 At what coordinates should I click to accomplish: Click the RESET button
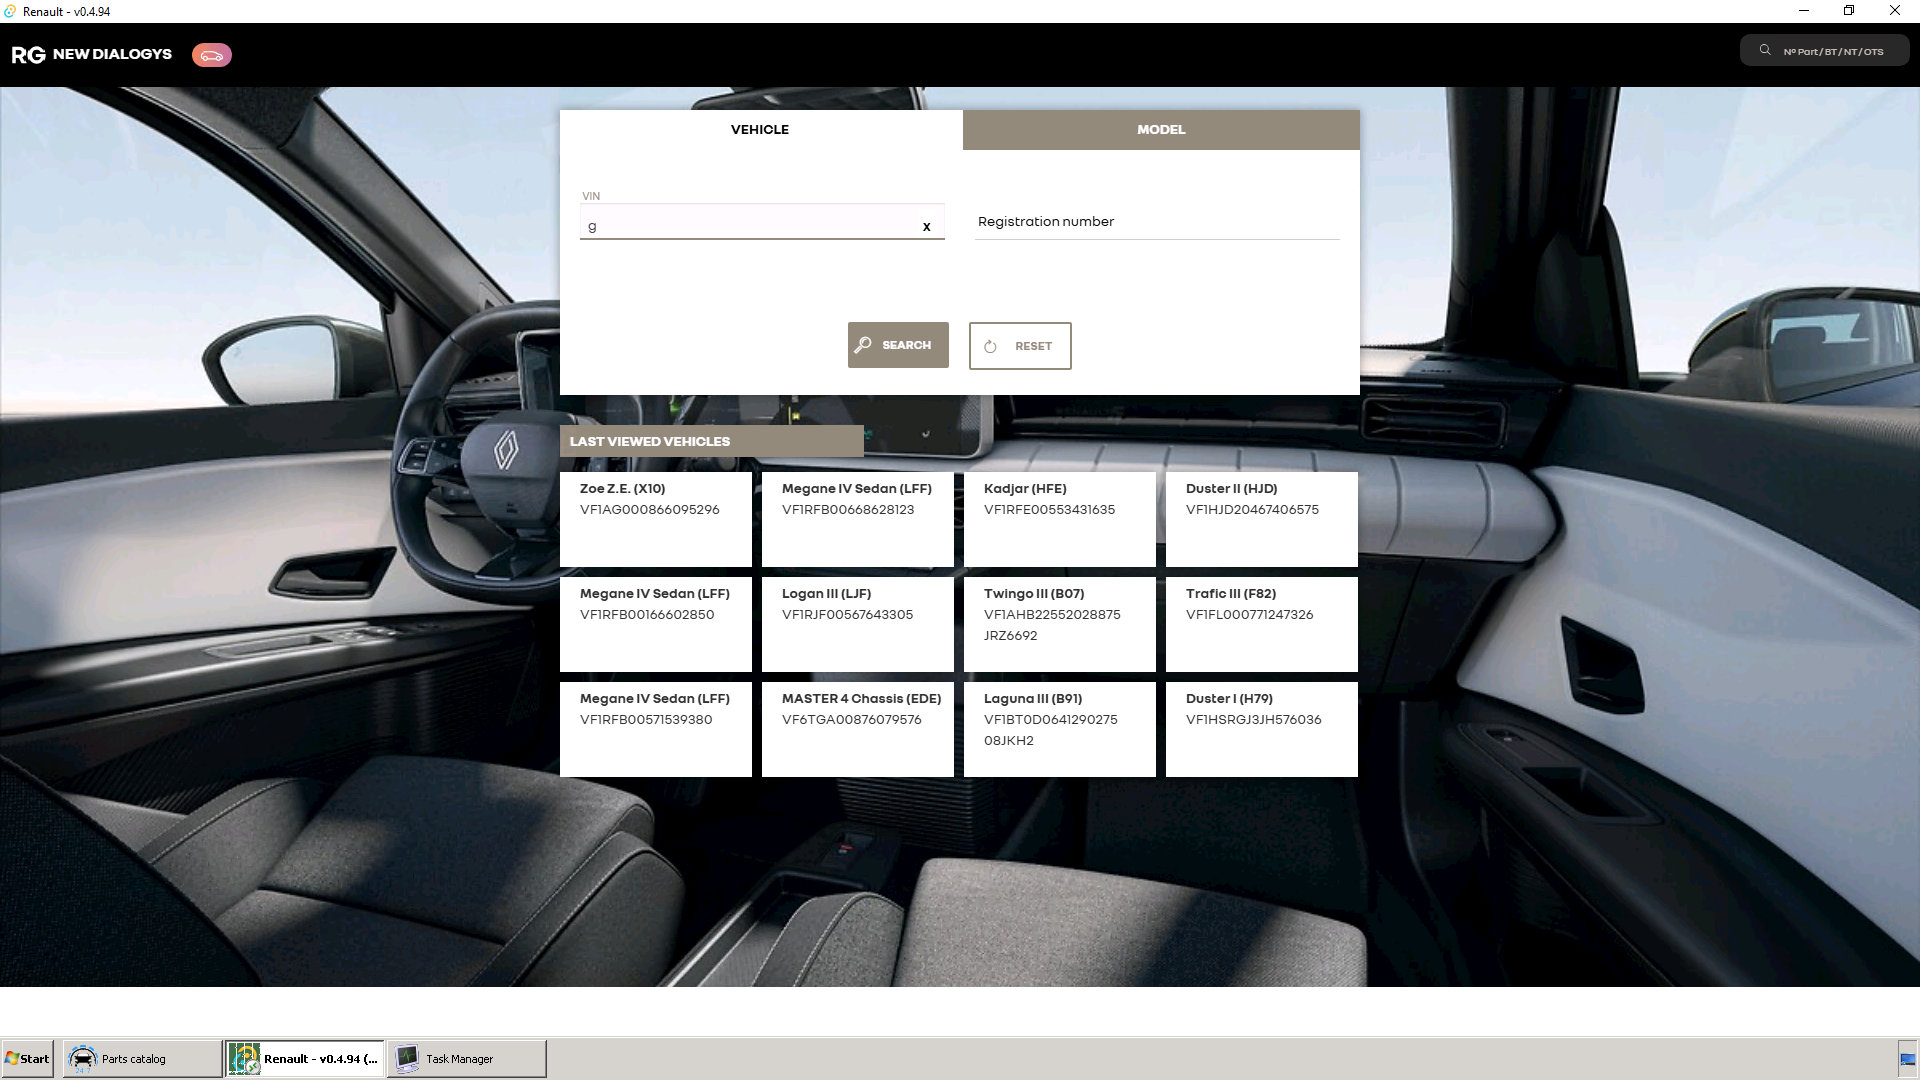(x=1020, y=346)
